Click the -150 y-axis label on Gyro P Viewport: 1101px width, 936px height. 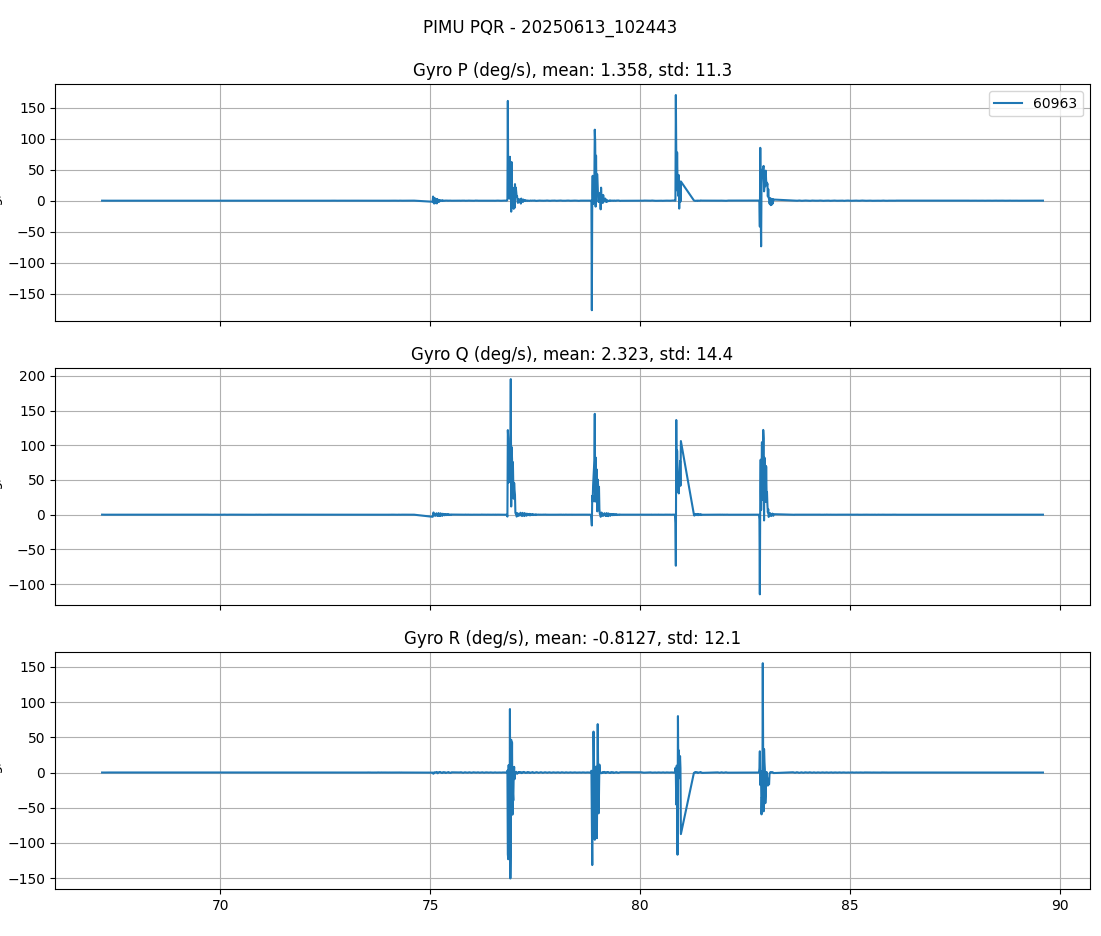[x=27, y=294]
